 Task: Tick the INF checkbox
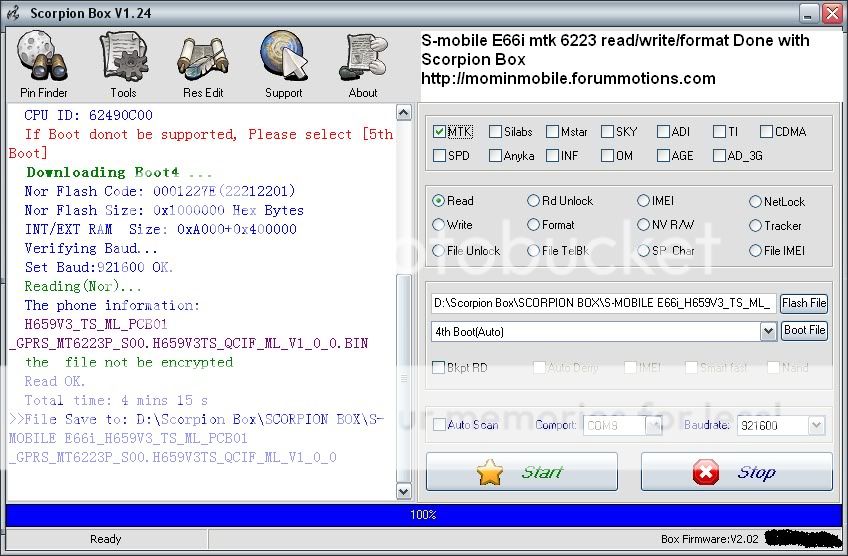point(552,156)
